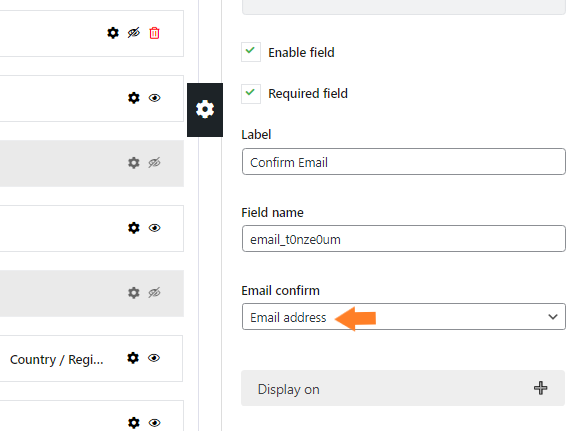Select the Country / Regi... field row
580x431 pixels.
tap(91, 358)
